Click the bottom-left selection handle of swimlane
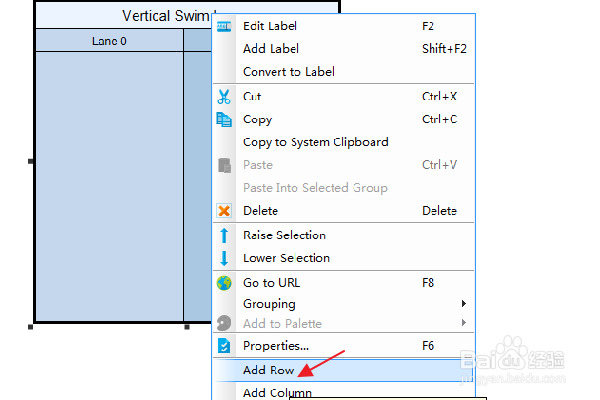 32,326
